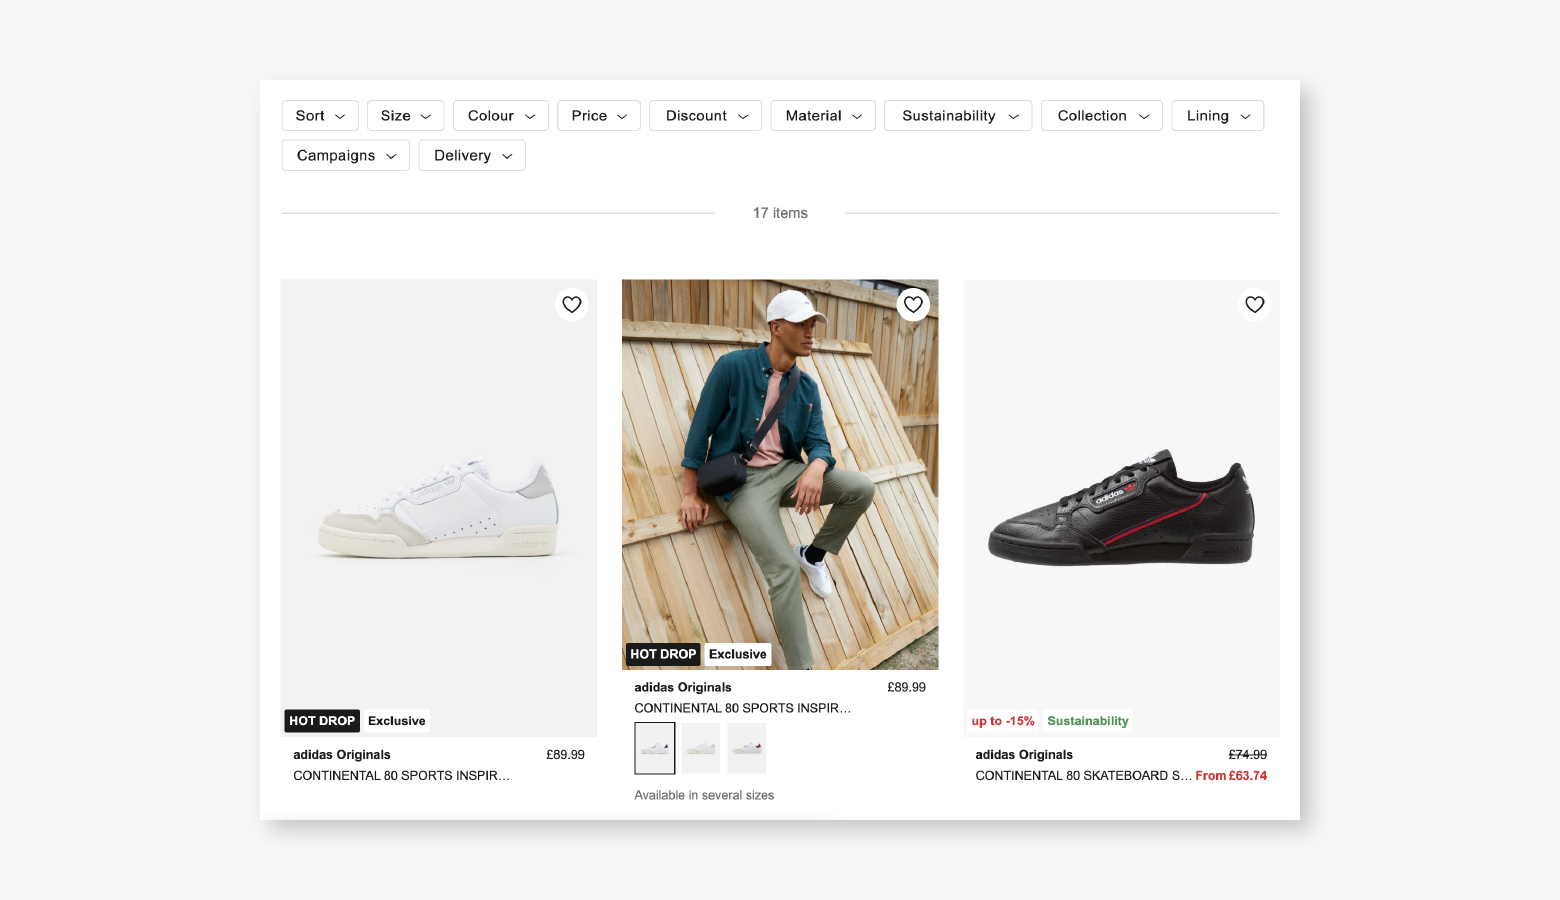Expand the Material filter options
Viewport: 1560px width, 900px height.
click(823, 116)
